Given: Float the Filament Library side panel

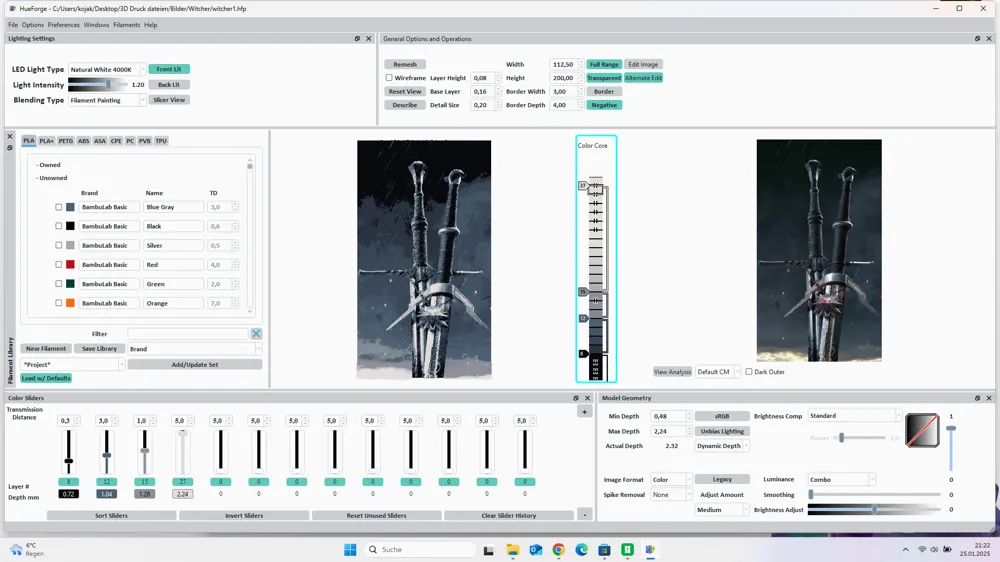Looking at the screenshot, I should pos(10,148).
